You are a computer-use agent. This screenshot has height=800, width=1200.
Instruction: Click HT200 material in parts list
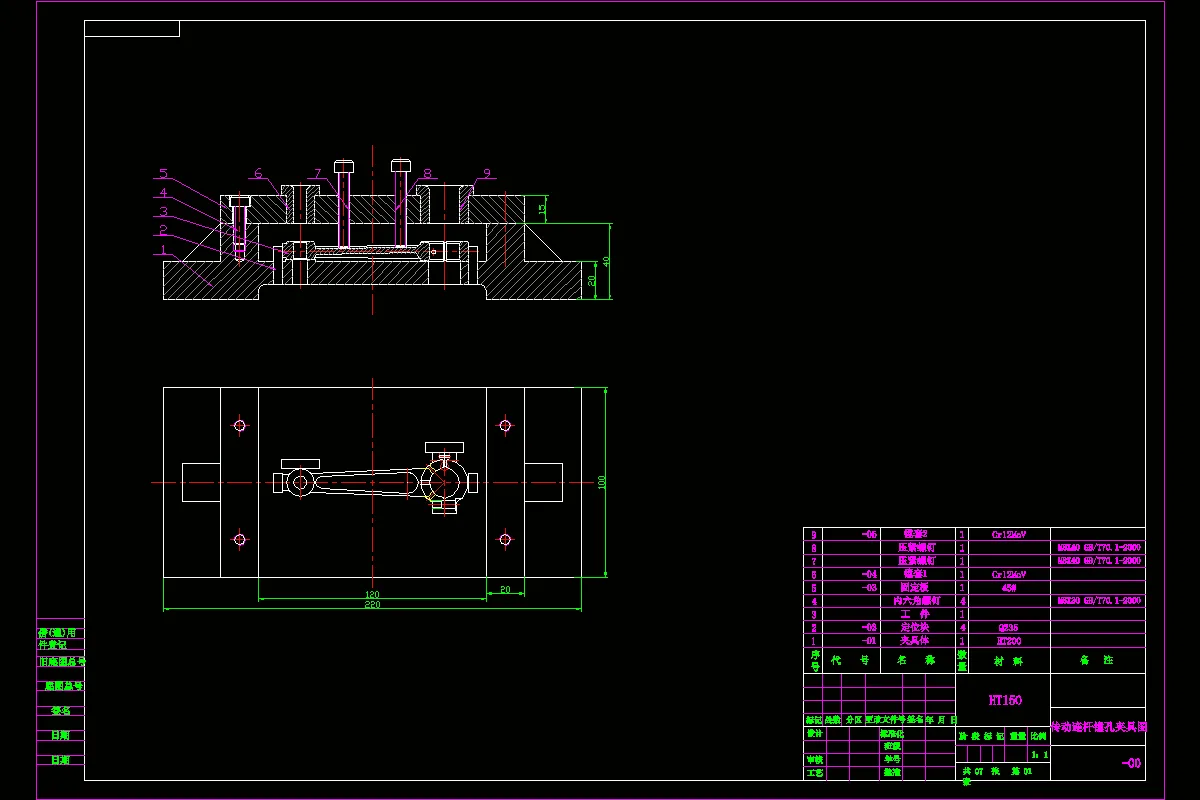coord(1008,641)
